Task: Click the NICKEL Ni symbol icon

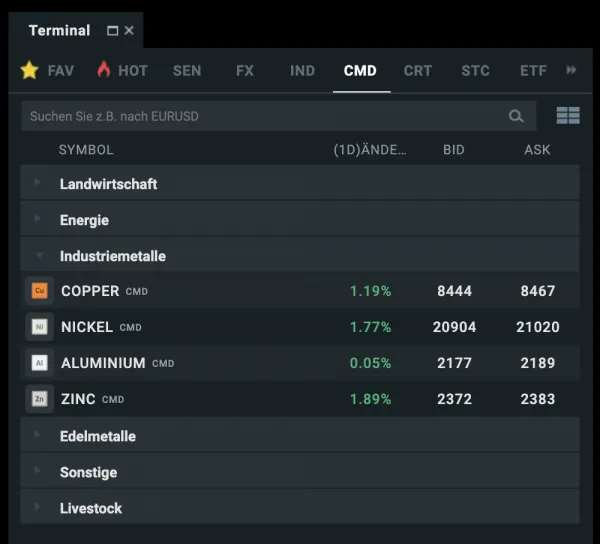Action: coord(40,327)
